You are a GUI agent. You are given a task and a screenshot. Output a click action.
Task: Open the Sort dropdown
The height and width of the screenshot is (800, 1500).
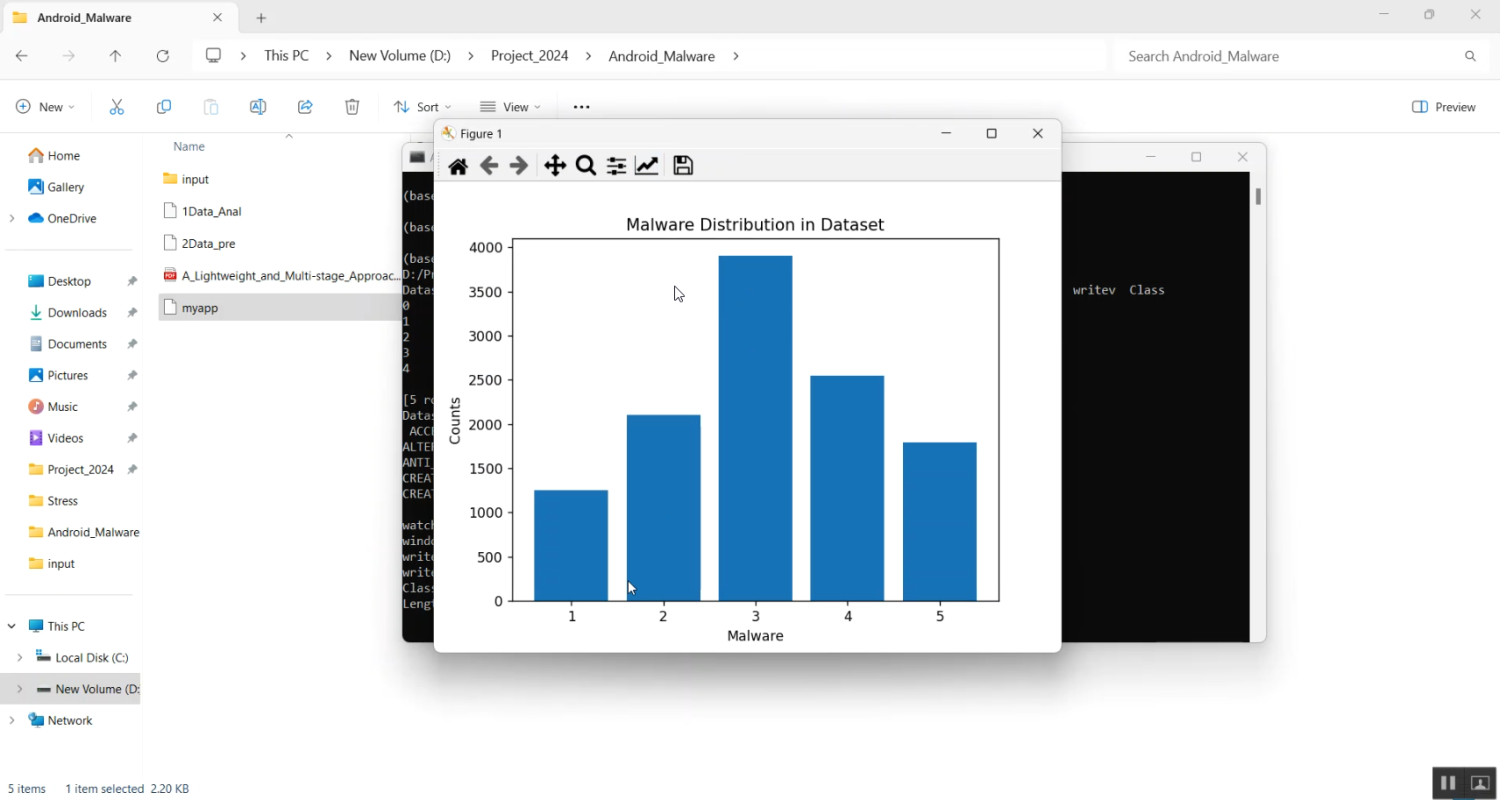[422, 106]
